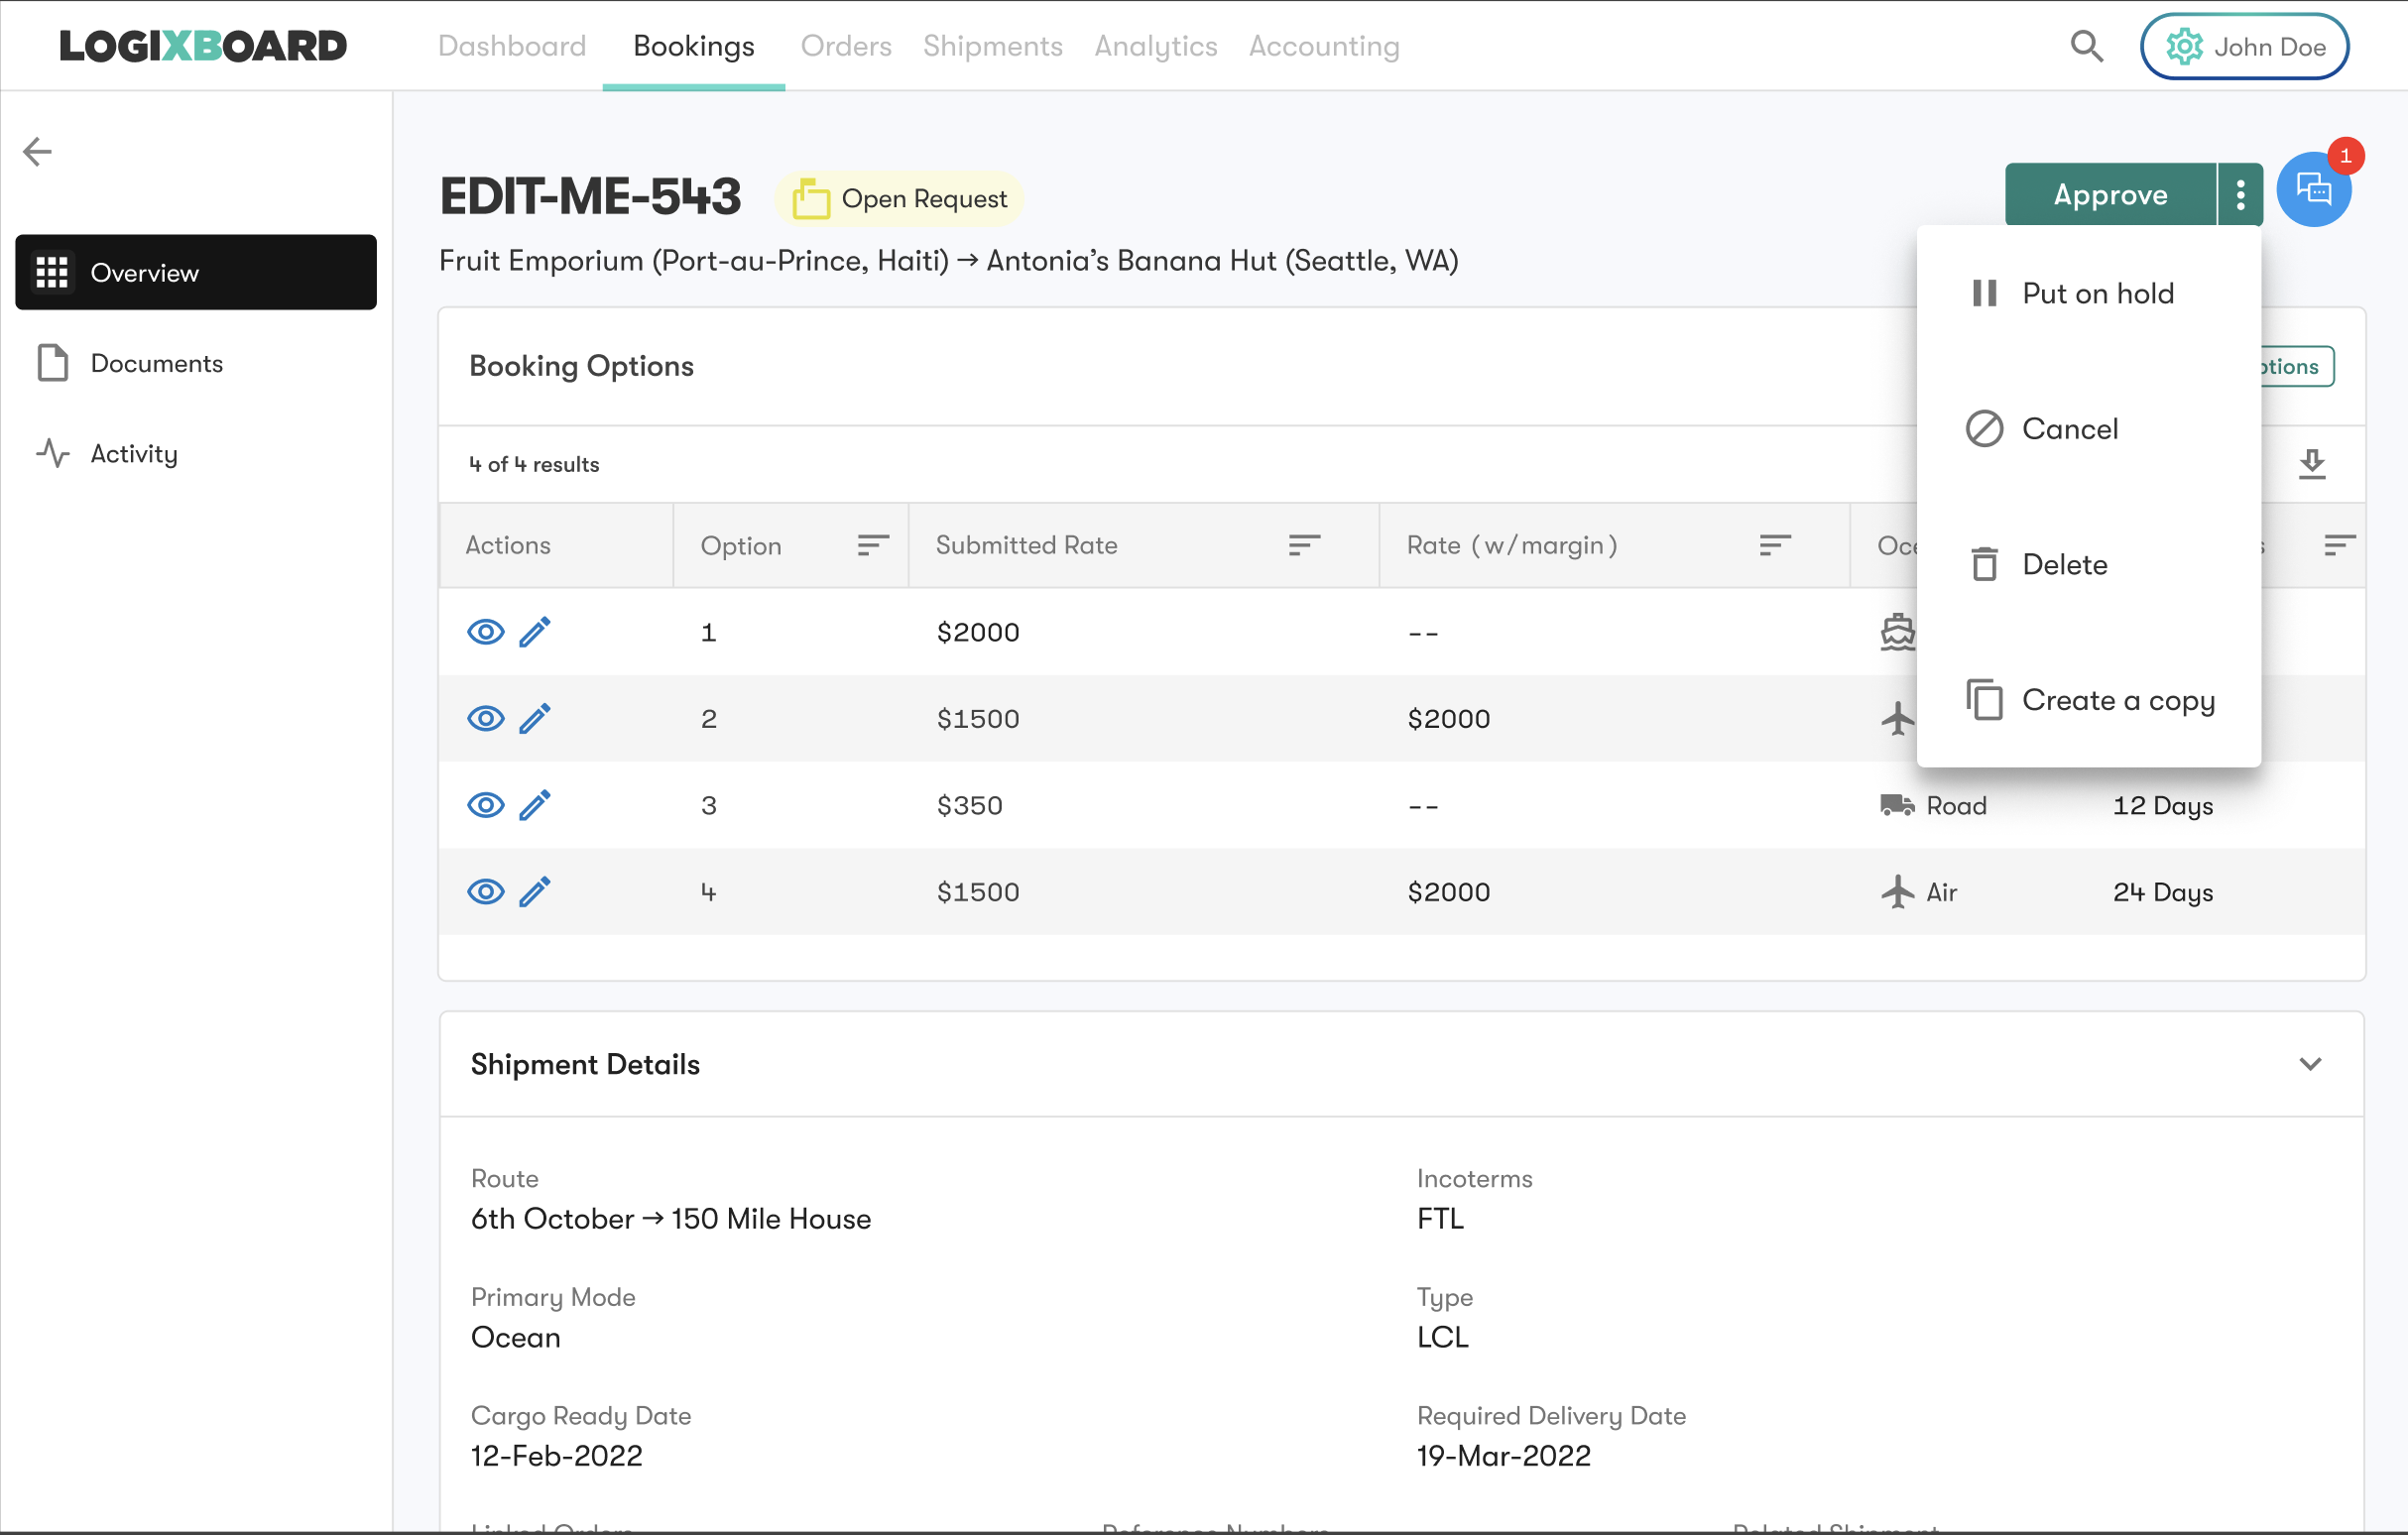Viewport: 2408px width, 1535px height.
Task: Edit option 3 with pencil icon
Action: [x=535, y=805]
